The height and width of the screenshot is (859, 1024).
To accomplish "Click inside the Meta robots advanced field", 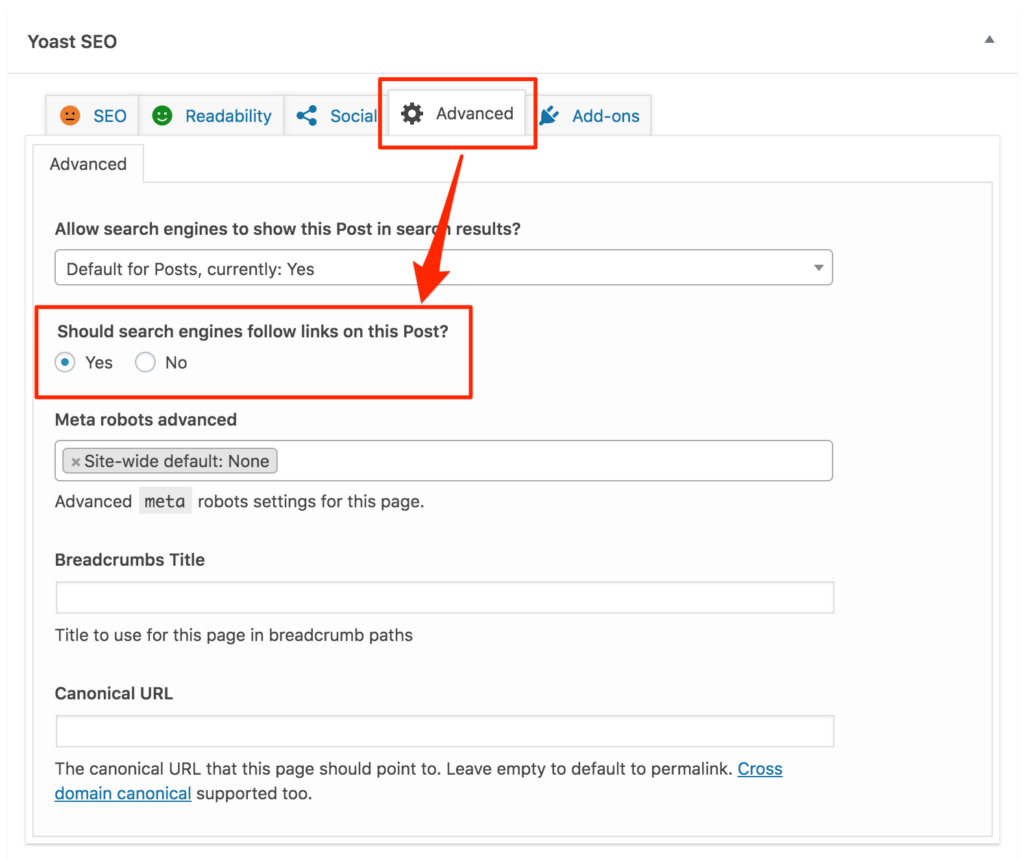I will (x=443, y=461).
